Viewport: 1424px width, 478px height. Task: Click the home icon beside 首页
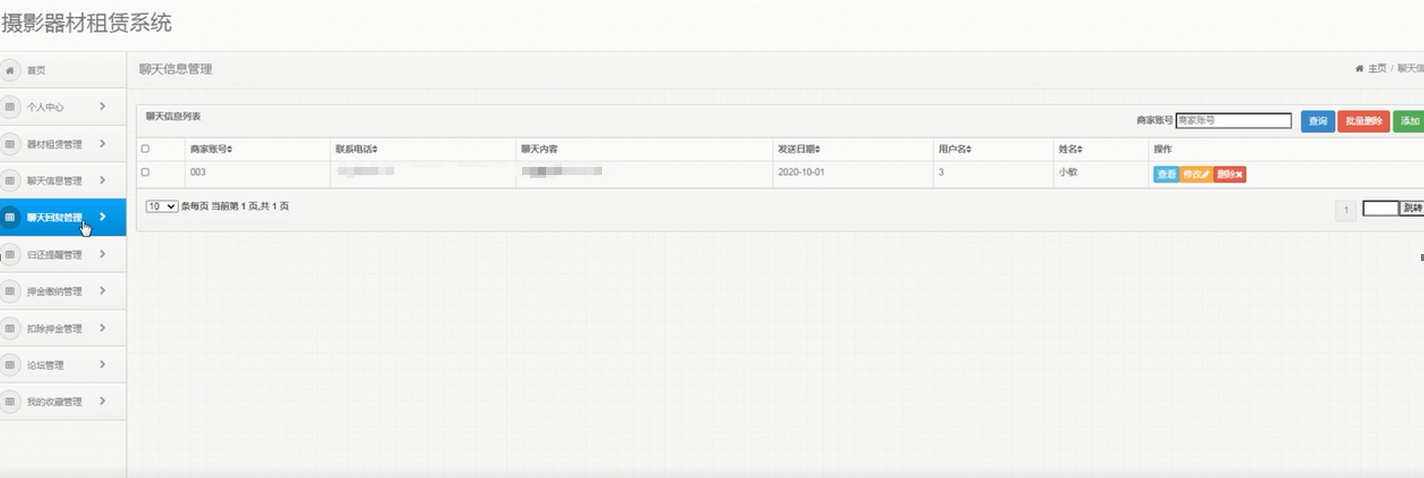pyautogui.click(x=10, y=70)
